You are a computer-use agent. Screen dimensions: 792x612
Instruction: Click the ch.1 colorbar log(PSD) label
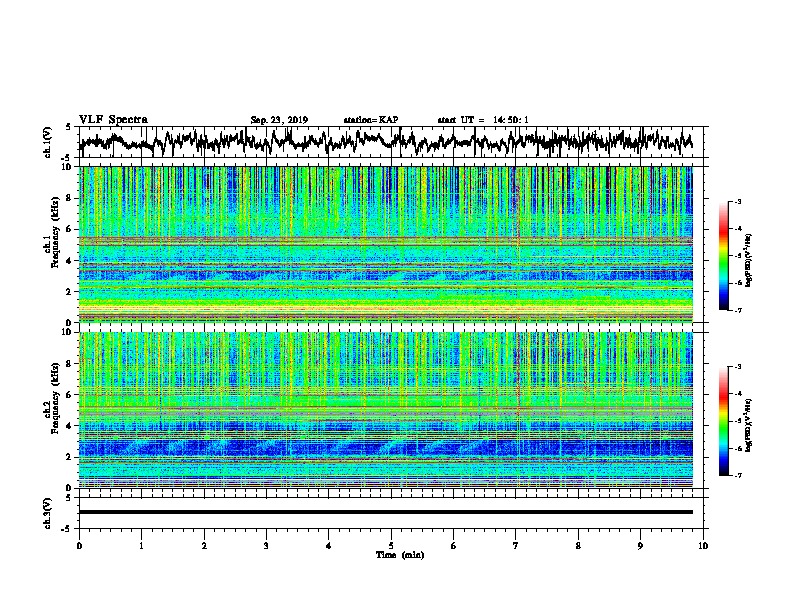click(x=749, y=260)
